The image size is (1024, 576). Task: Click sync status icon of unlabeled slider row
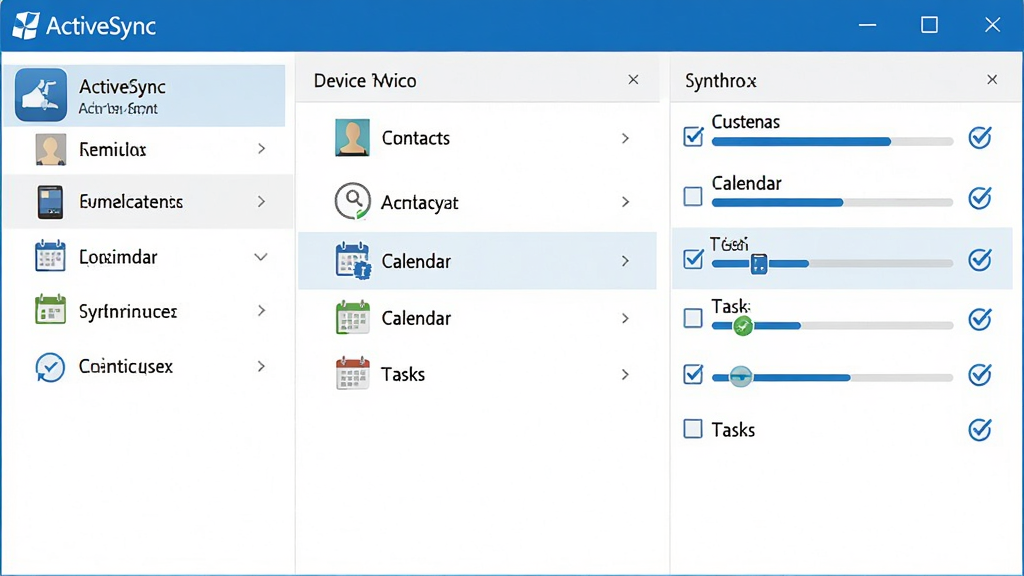[x=980, y=374]
